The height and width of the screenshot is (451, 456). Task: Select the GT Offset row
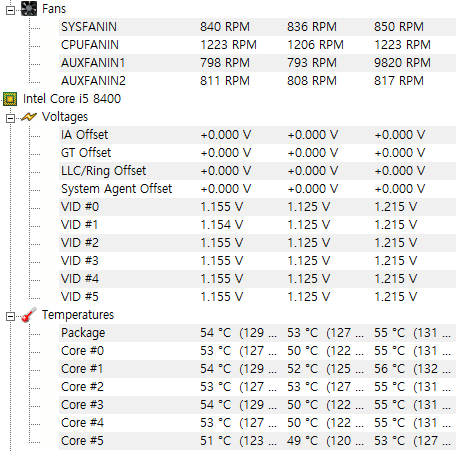click(x=257, y=153)
